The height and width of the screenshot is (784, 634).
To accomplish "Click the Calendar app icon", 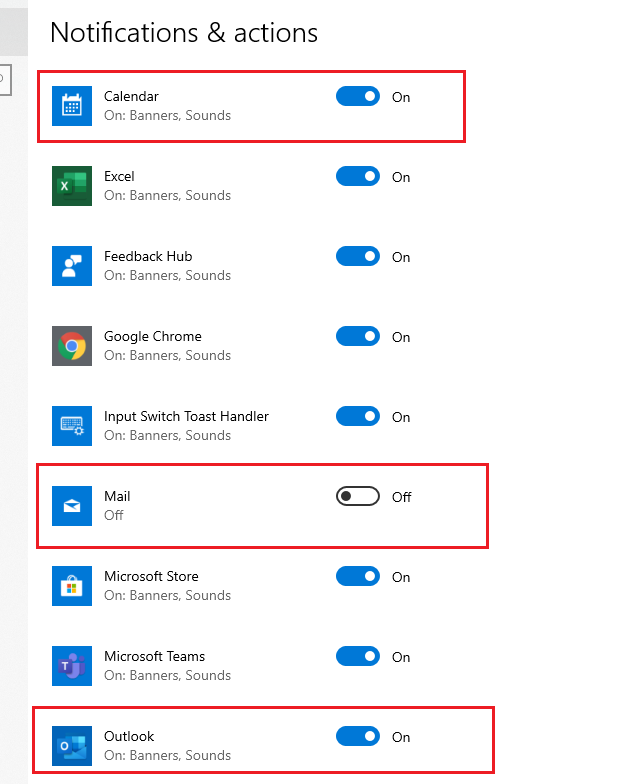I will pyautogui.click(x=71, y=105).
